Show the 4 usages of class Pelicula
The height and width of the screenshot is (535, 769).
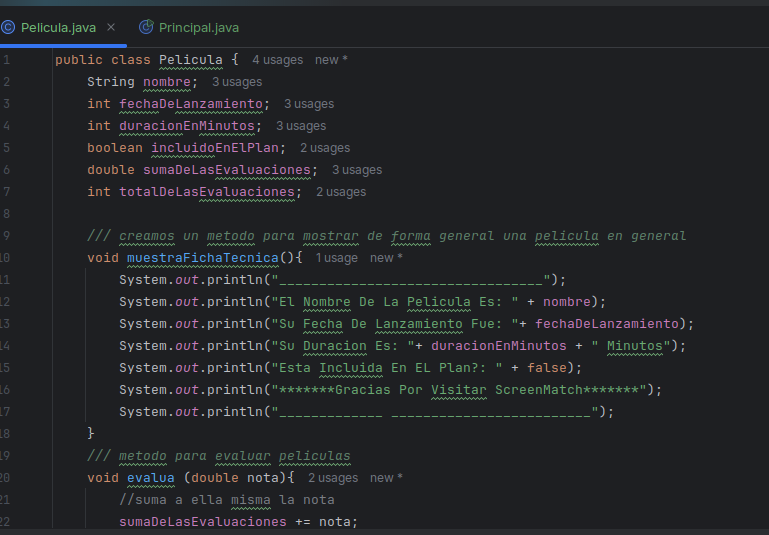(x=277, y=60)
